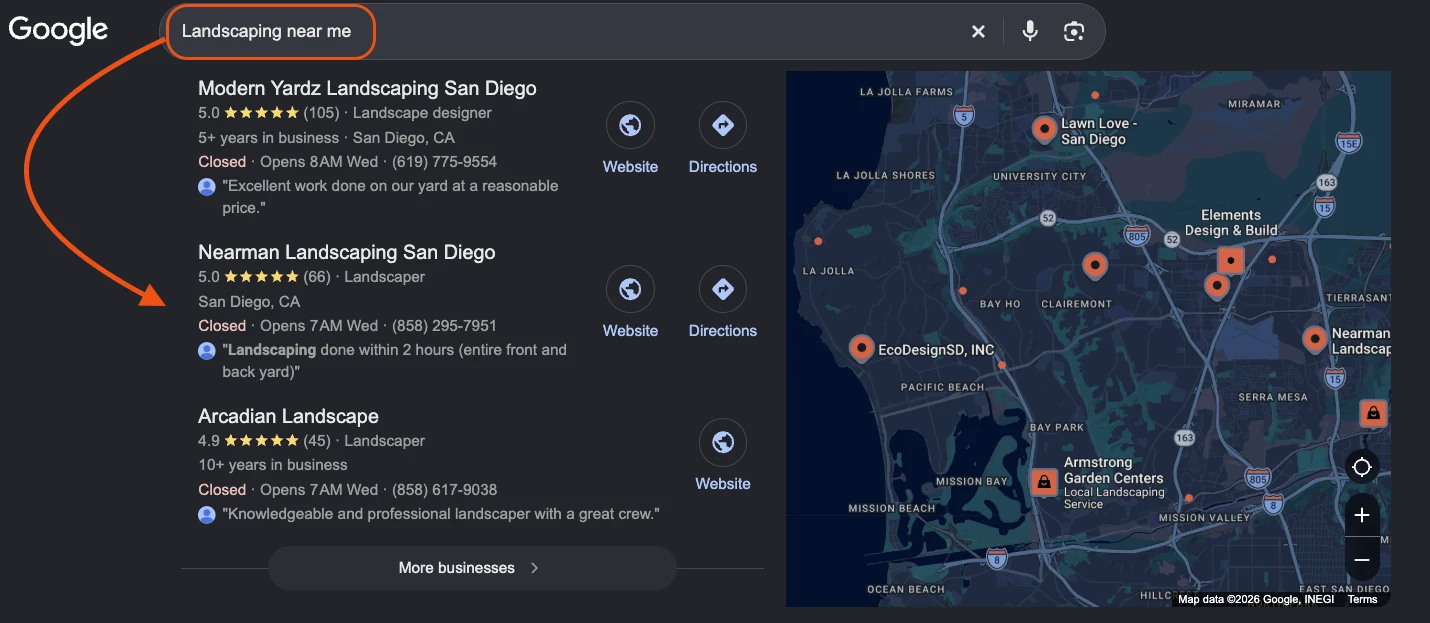Center the map on my location
This screenshot has height=623, width=1430.
(1361, 467)
